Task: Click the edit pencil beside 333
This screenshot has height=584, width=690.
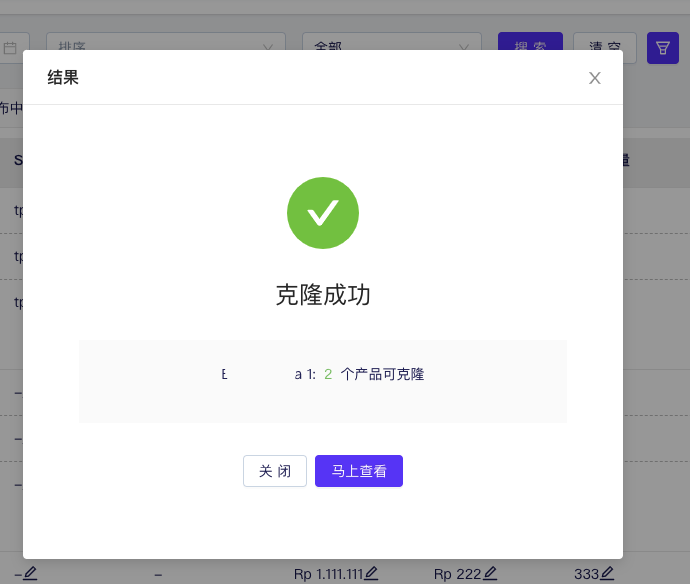Action: [x=607, y=573]
